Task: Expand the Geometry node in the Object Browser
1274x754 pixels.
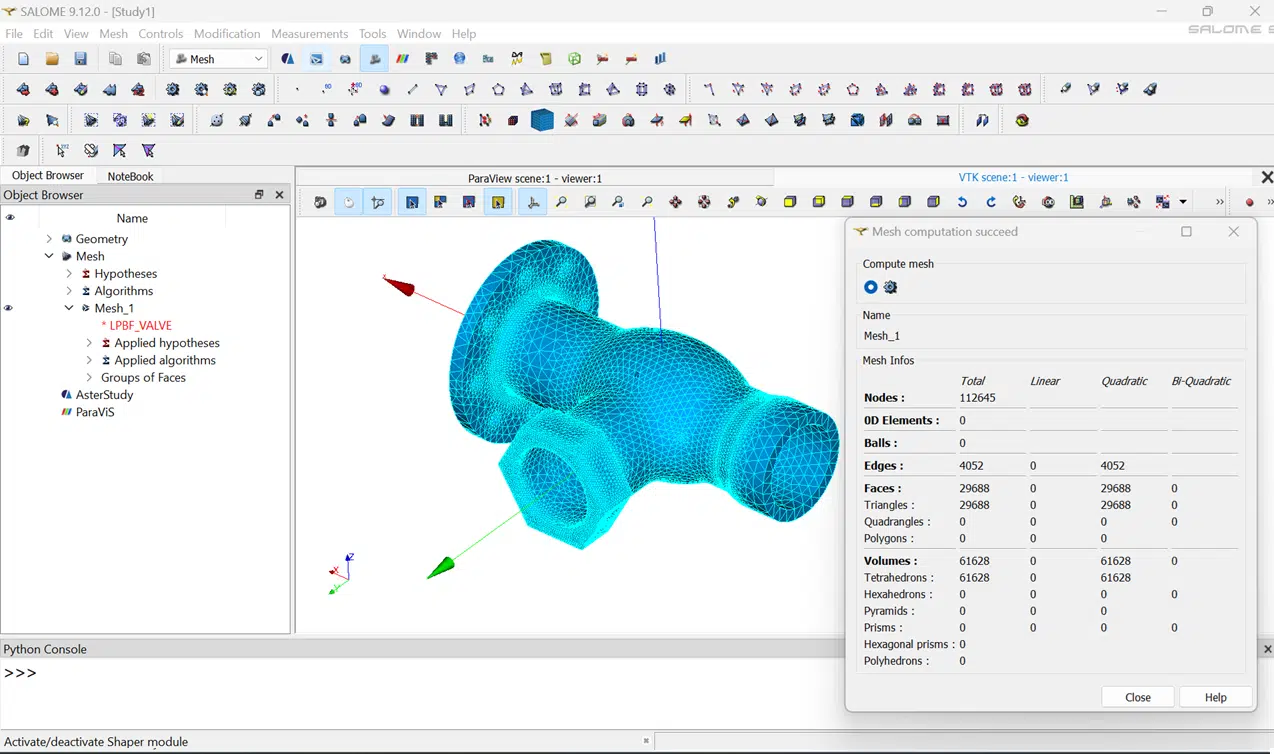Action: click(x=48, y=239)
